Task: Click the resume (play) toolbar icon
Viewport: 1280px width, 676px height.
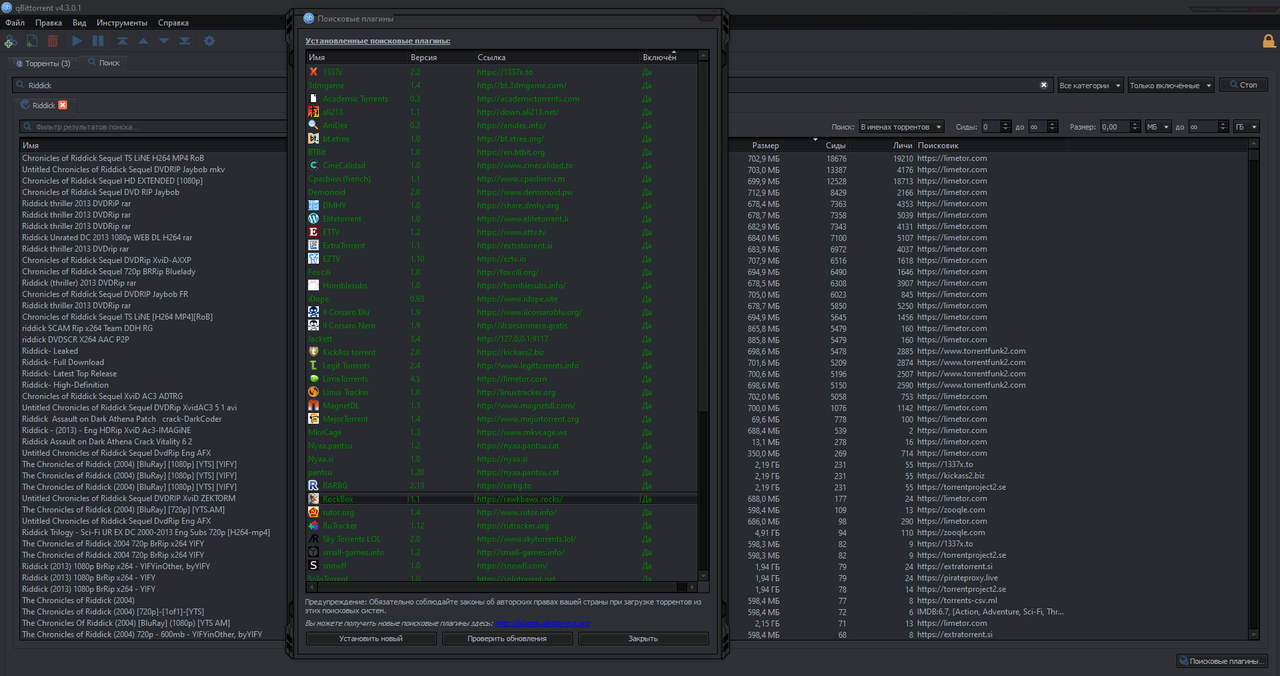Action: pos(77,41)
